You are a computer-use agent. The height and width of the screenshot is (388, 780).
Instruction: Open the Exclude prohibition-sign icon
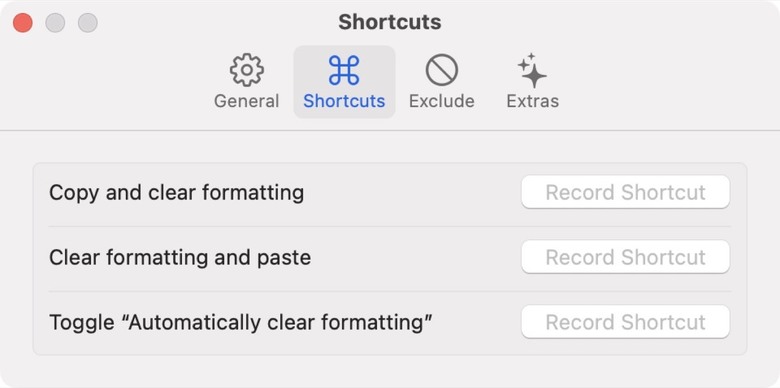click(x=442, y=70)
